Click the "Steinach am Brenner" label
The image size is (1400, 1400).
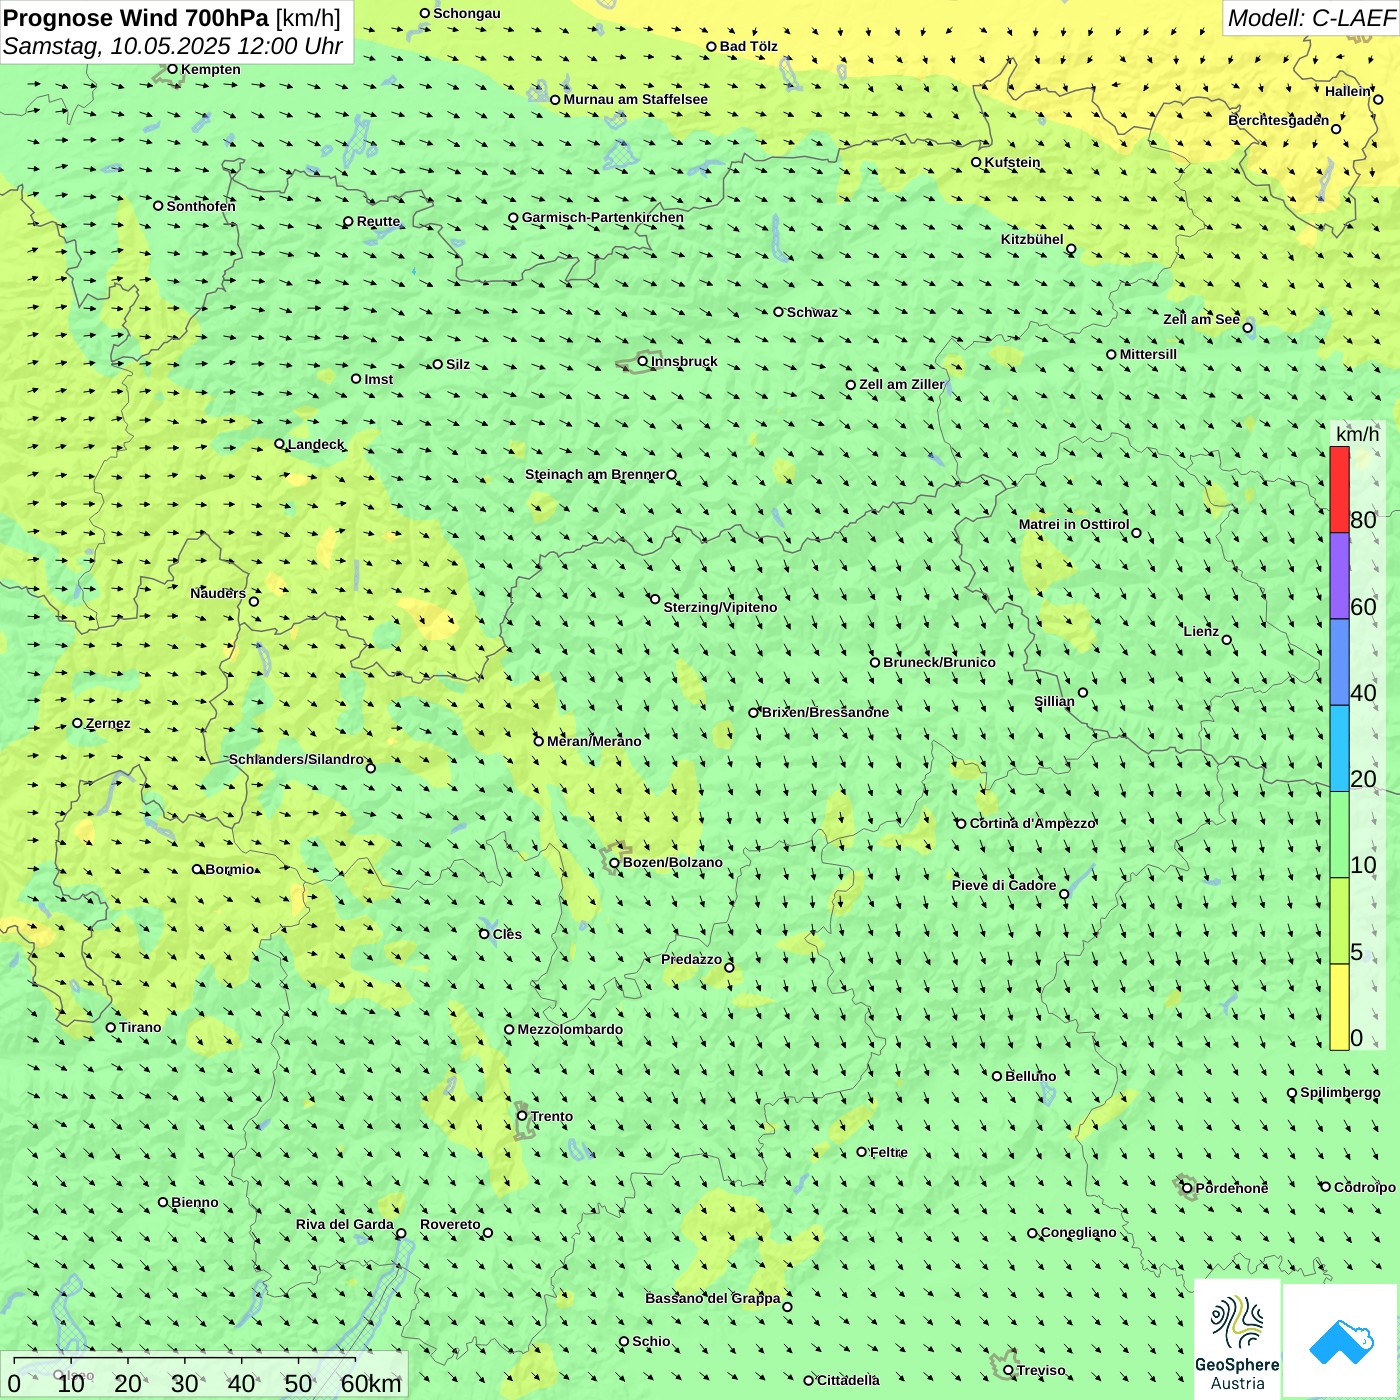pos(595,474)
